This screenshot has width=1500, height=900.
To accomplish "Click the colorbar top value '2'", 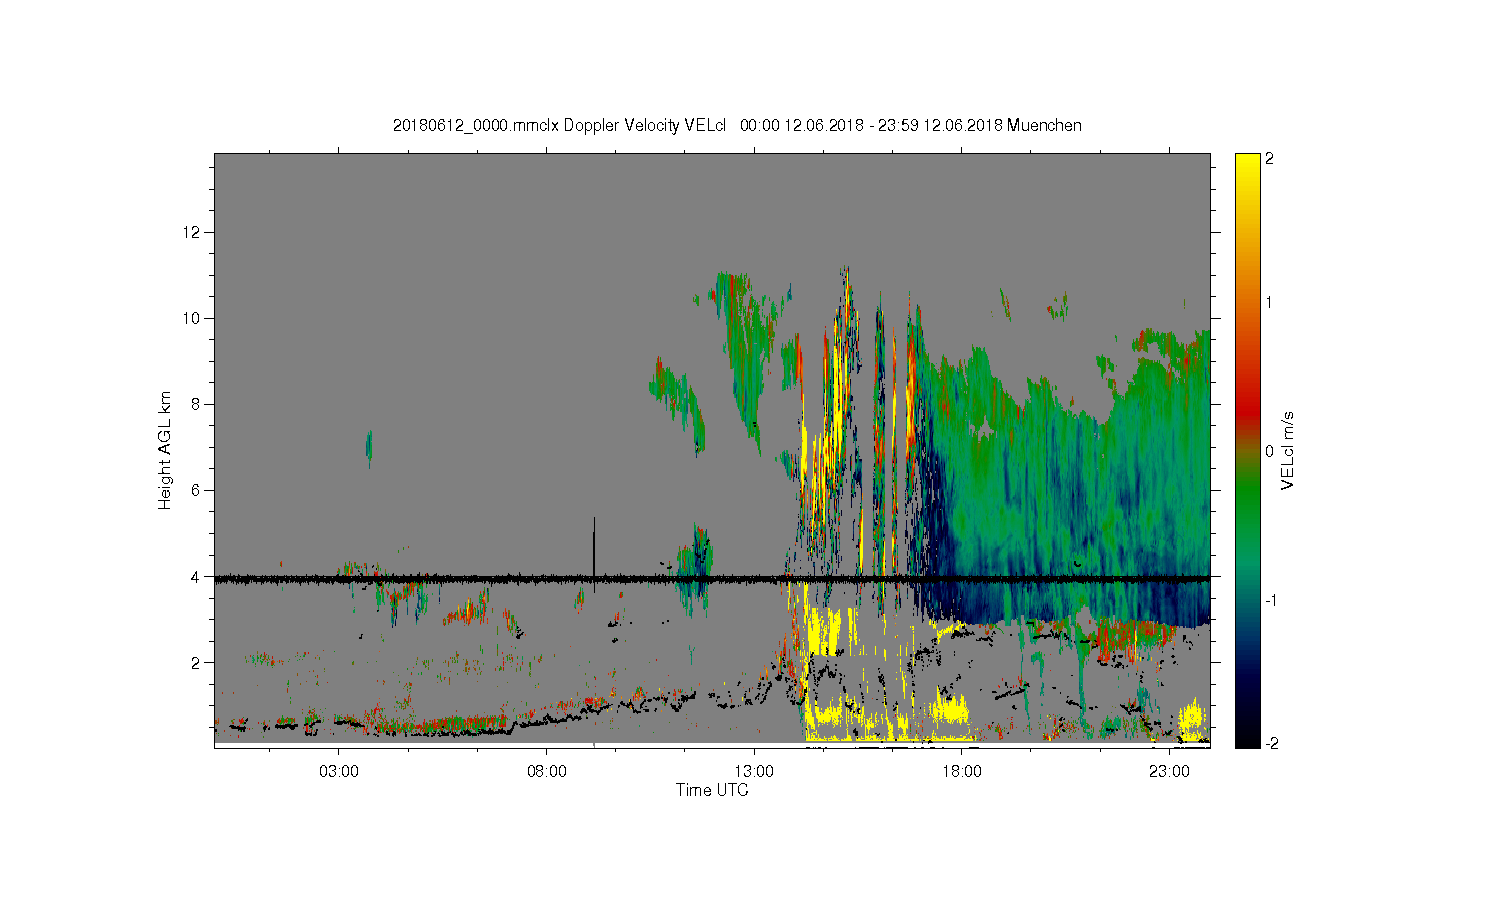I will 1269,159.
